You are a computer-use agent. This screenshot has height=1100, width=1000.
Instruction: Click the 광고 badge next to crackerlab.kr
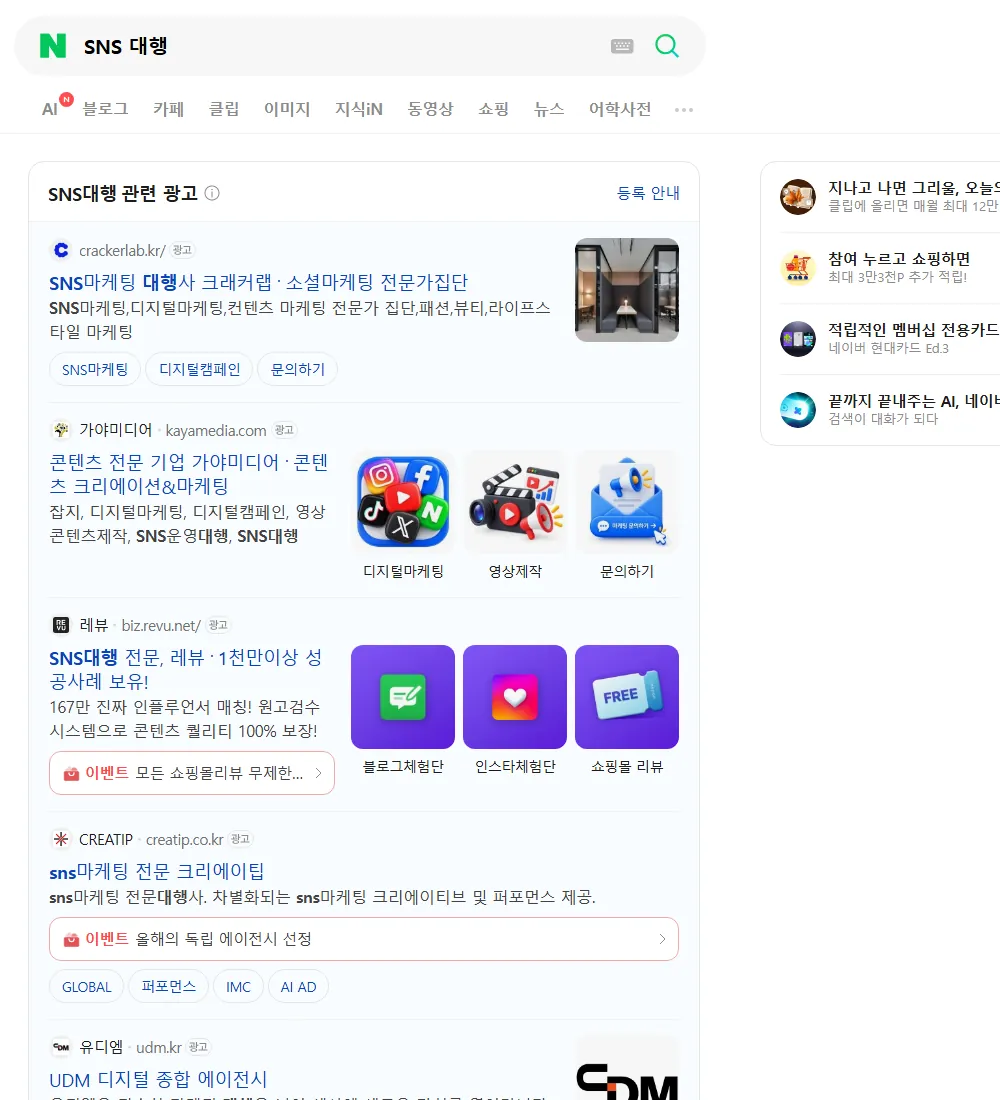[182, 250]
